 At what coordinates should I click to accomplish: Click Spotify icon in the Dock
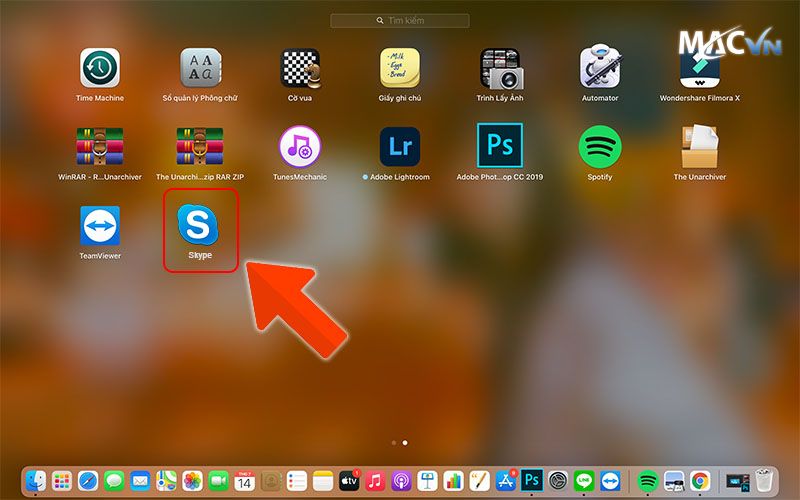click(x=648, y=481)
